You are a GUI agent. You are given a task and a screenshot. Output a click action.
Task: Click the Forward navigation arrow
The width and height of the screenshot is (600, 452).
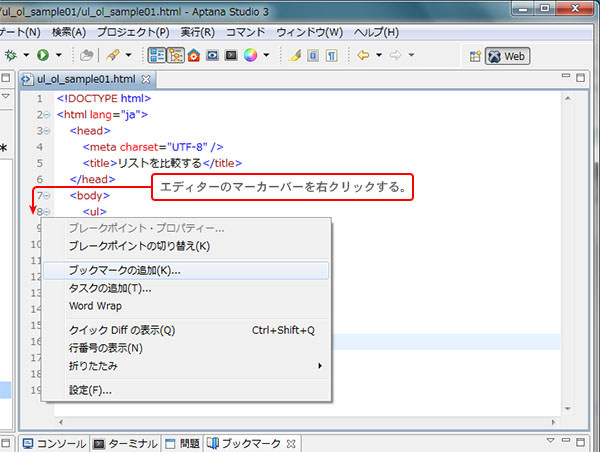395,55
